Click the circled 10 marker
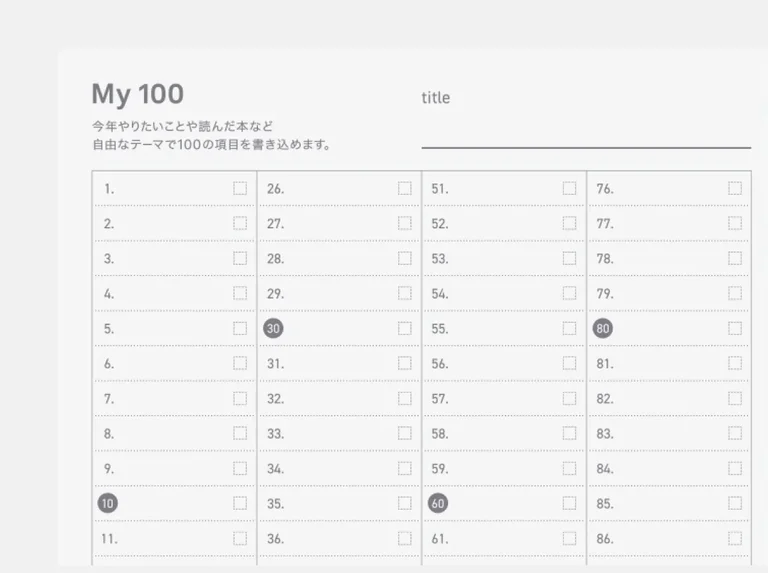 click(x=108, y=503)
